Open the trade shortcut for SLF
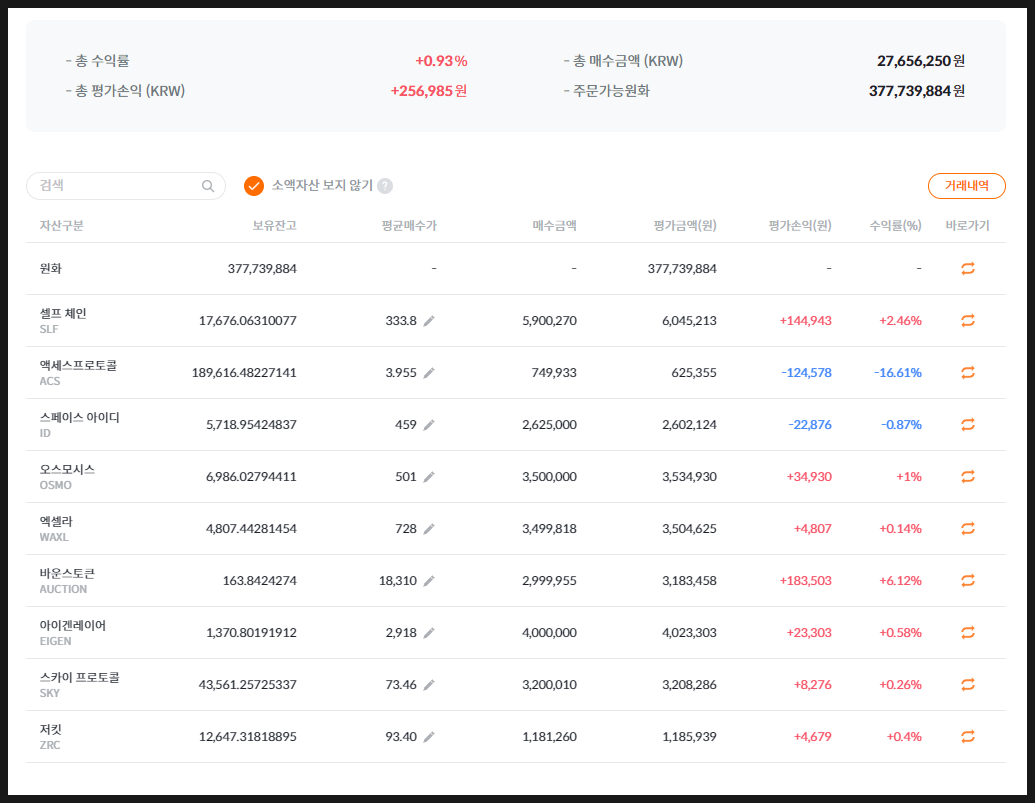This screenshot has width=1035, height=803. (x=968, y=321)
